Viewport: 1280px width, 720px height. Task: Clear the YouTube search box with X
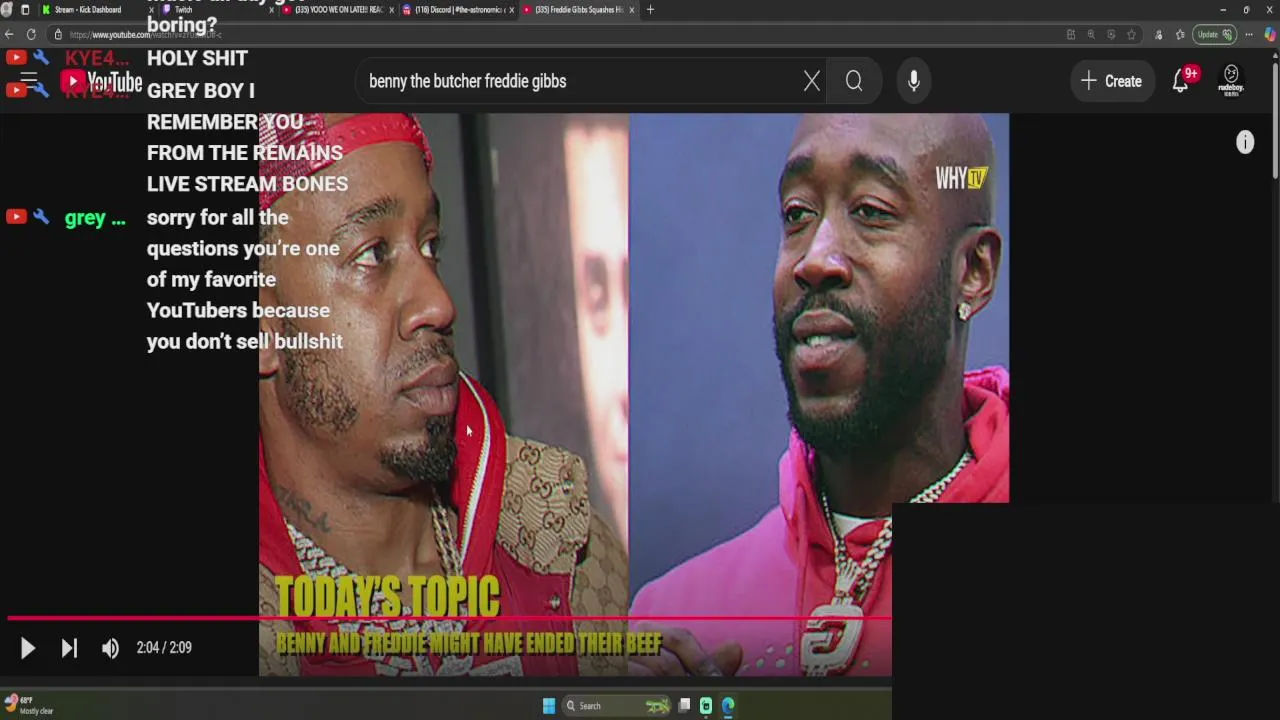812,81
